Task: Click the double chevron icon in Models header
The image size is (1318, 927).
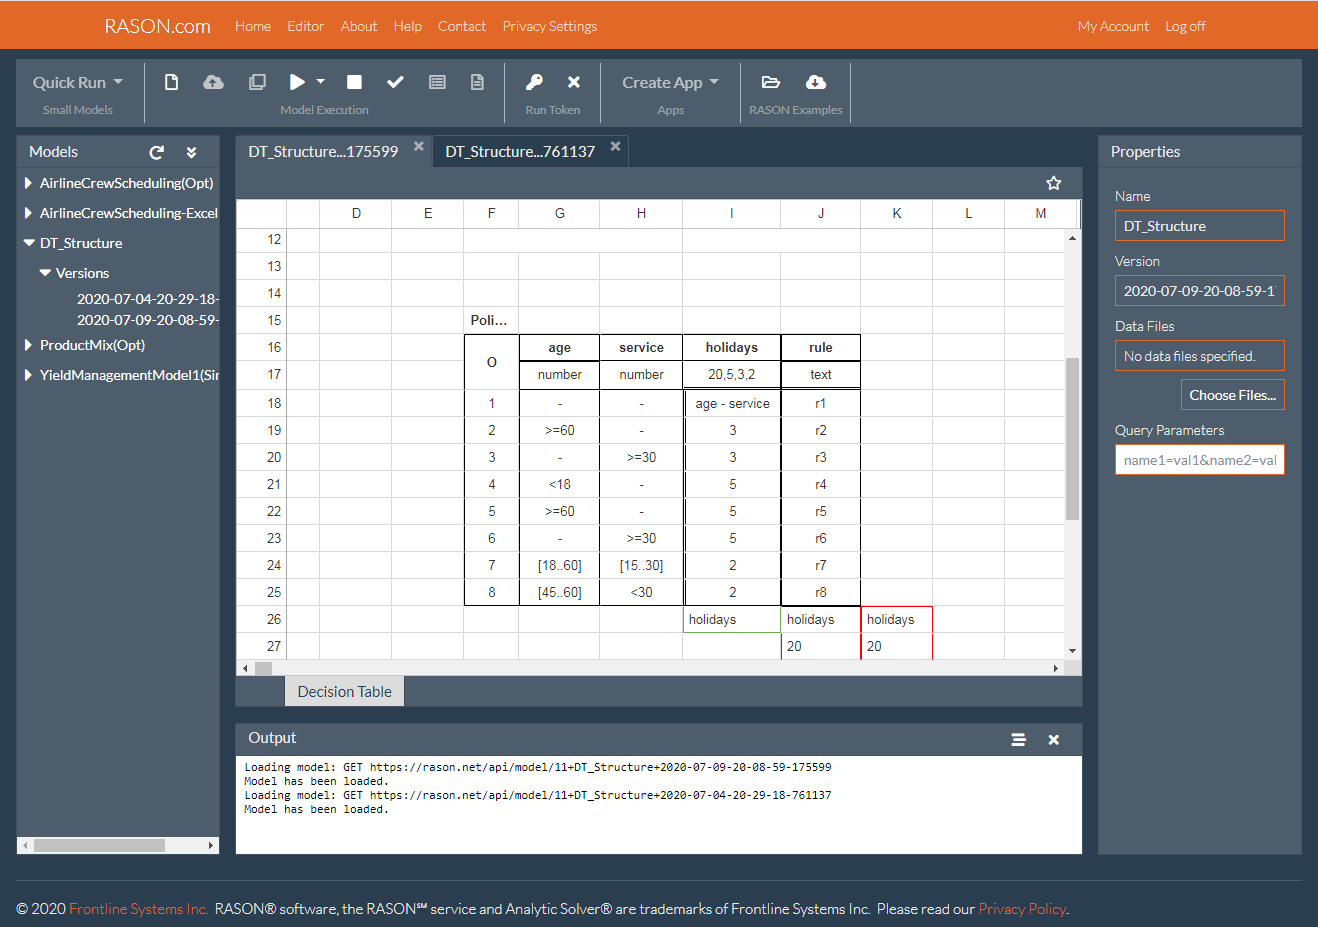Action: click(x=191, y=152)
